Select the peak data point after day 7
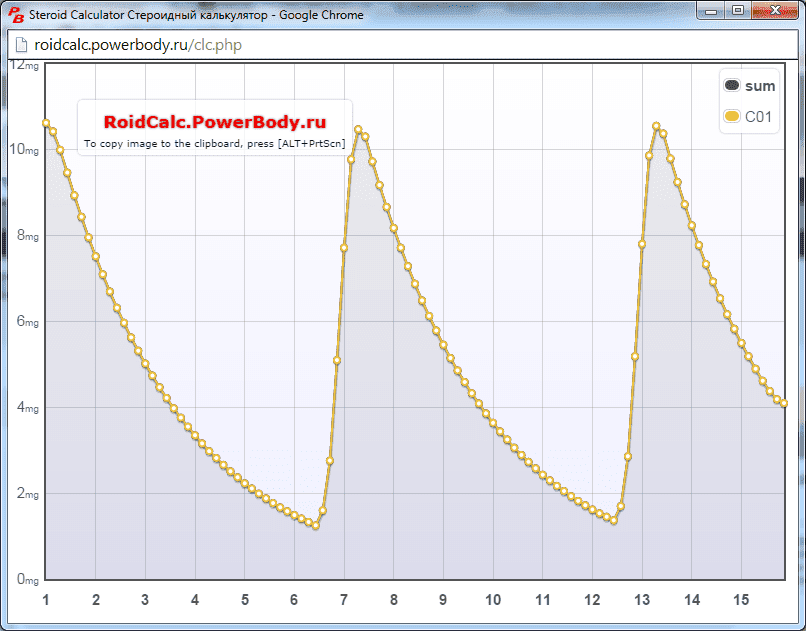 358,130
